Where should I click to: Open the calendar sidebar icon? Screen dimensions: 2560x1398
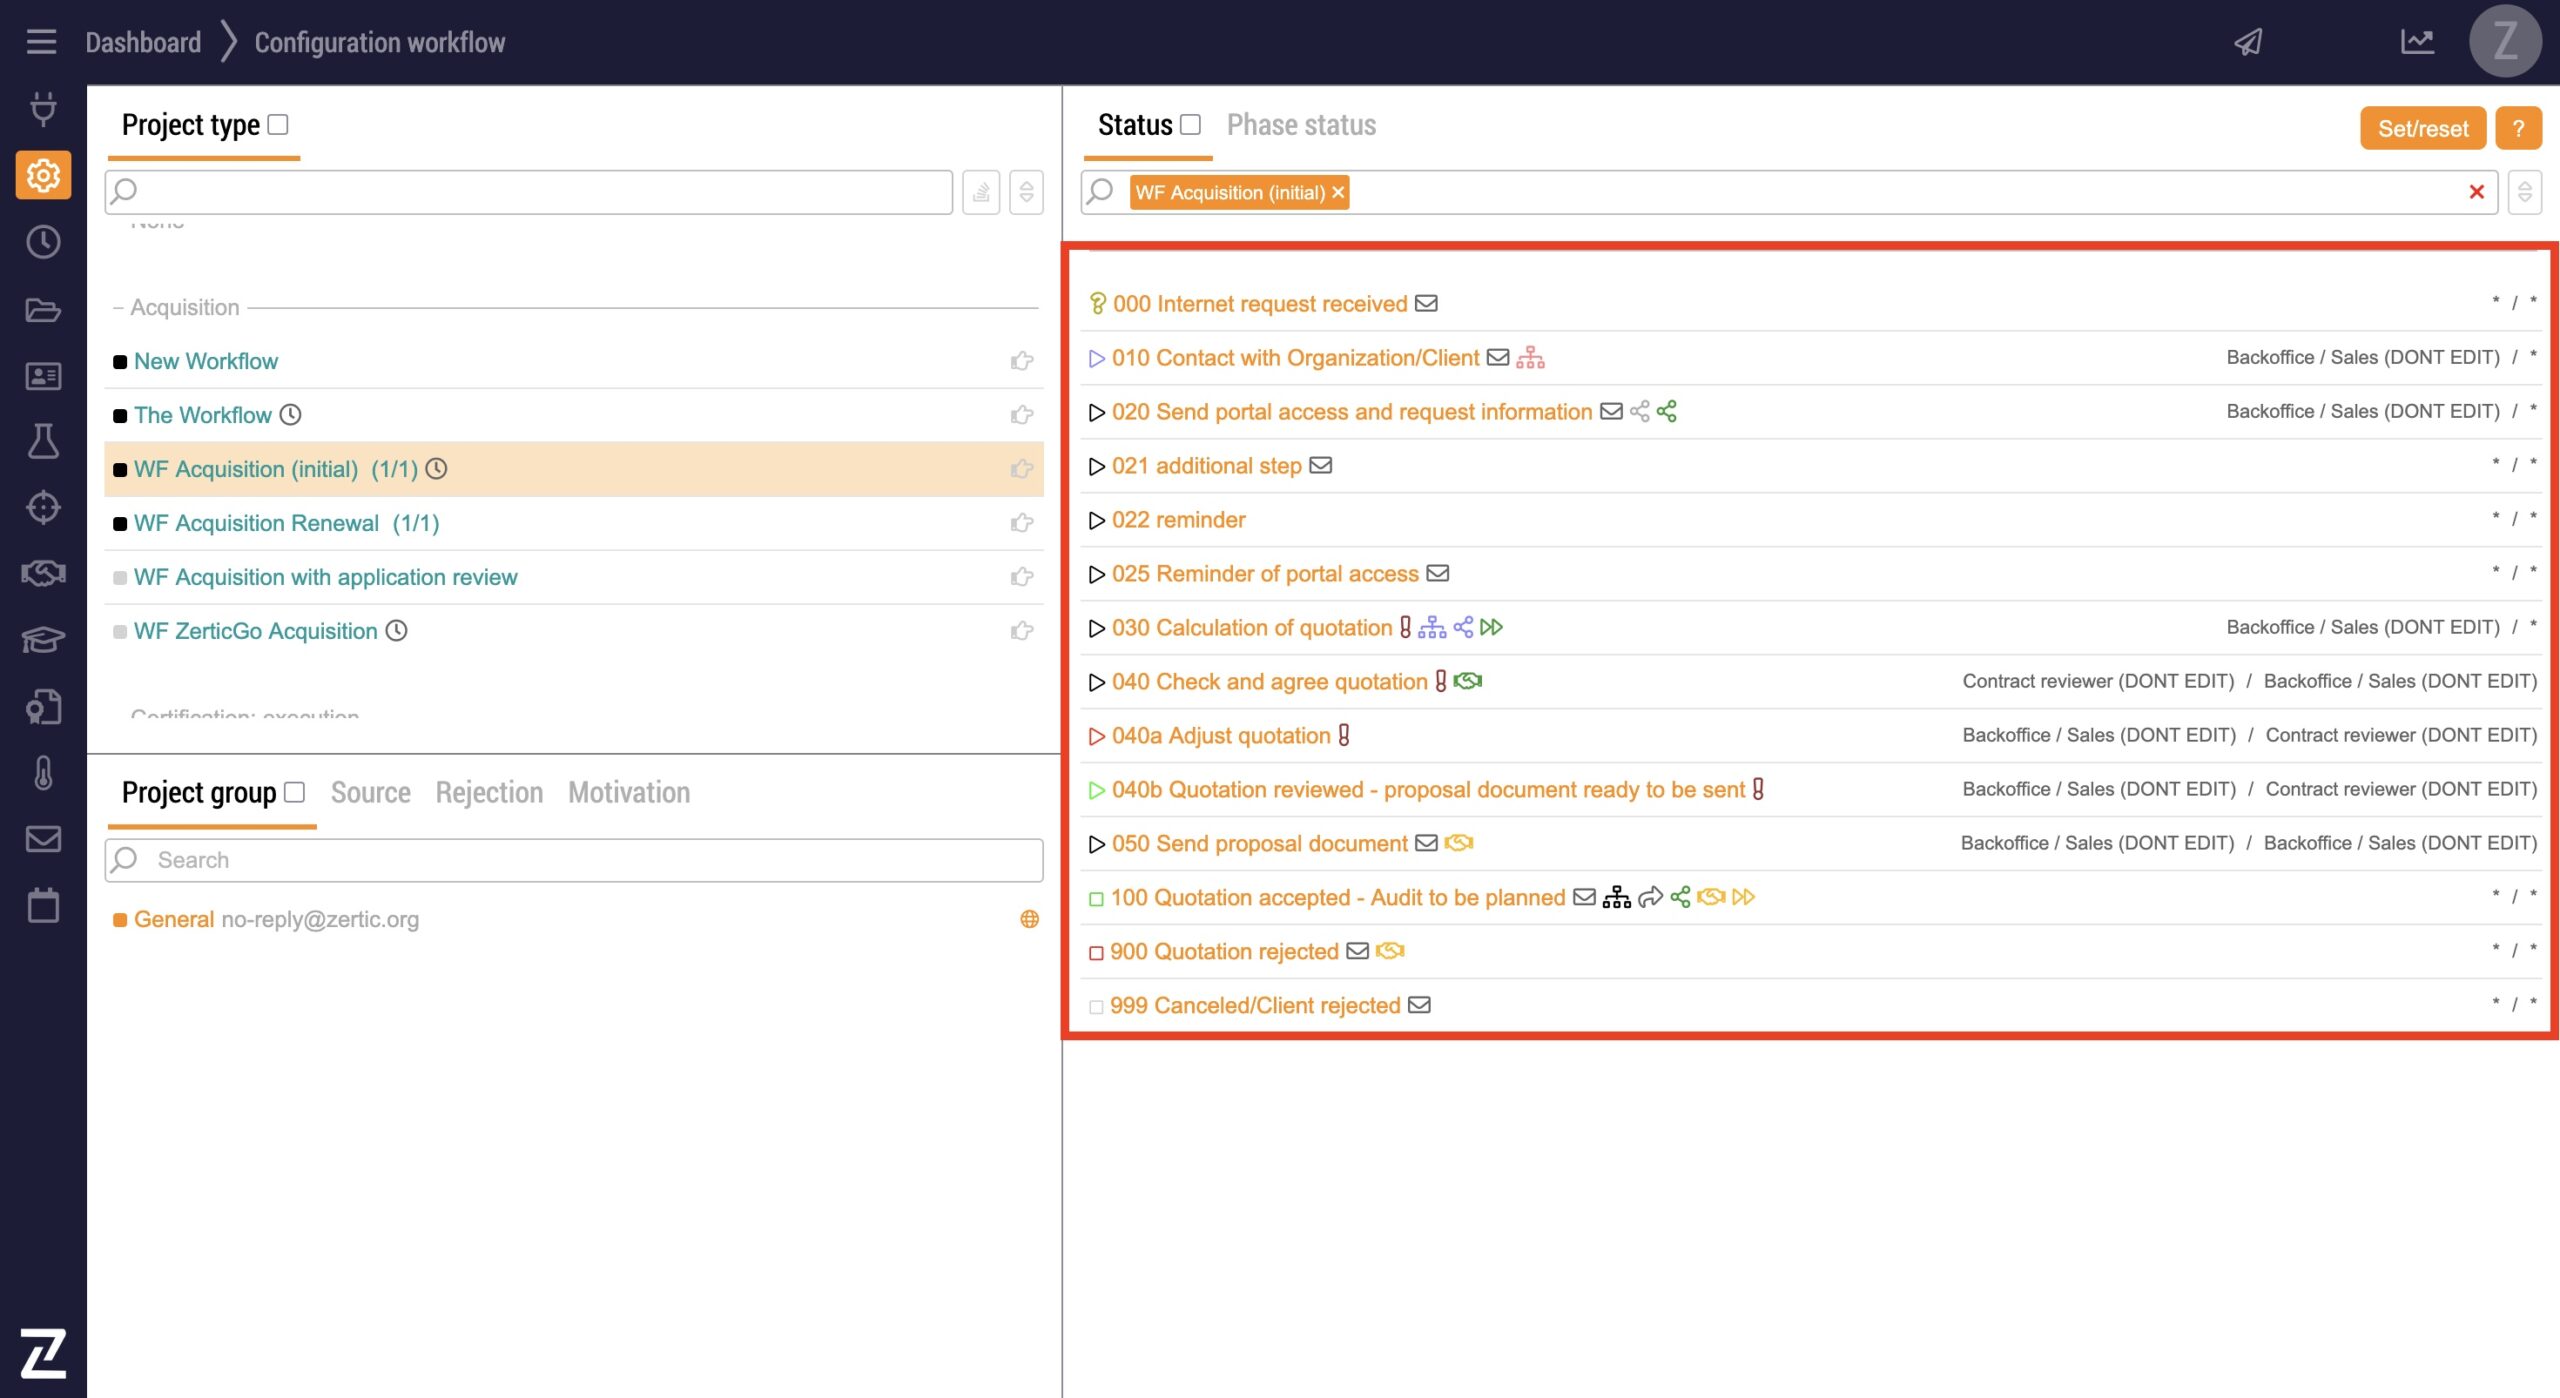click(43, 905)
